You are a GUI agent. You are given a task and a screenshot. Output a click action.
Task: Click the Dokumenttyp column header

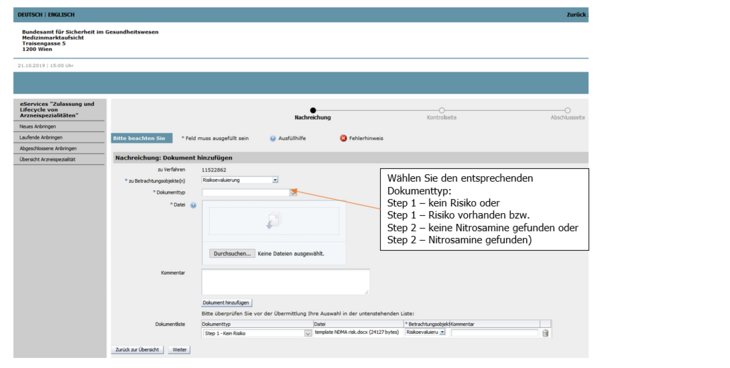[x=216, y=324]
